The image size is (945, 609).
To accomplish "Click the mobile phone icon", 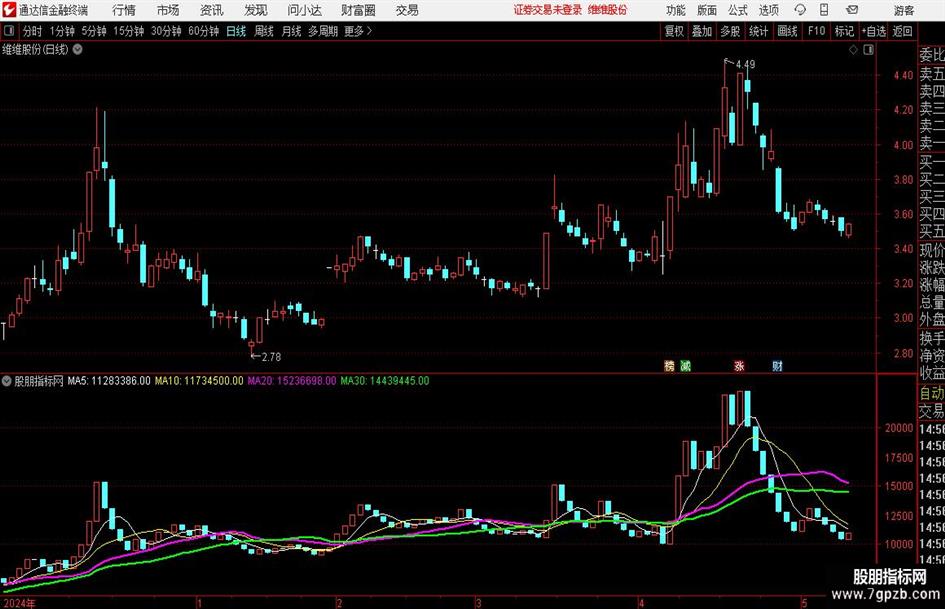I will pyautogui.click(x=824, y=10).
